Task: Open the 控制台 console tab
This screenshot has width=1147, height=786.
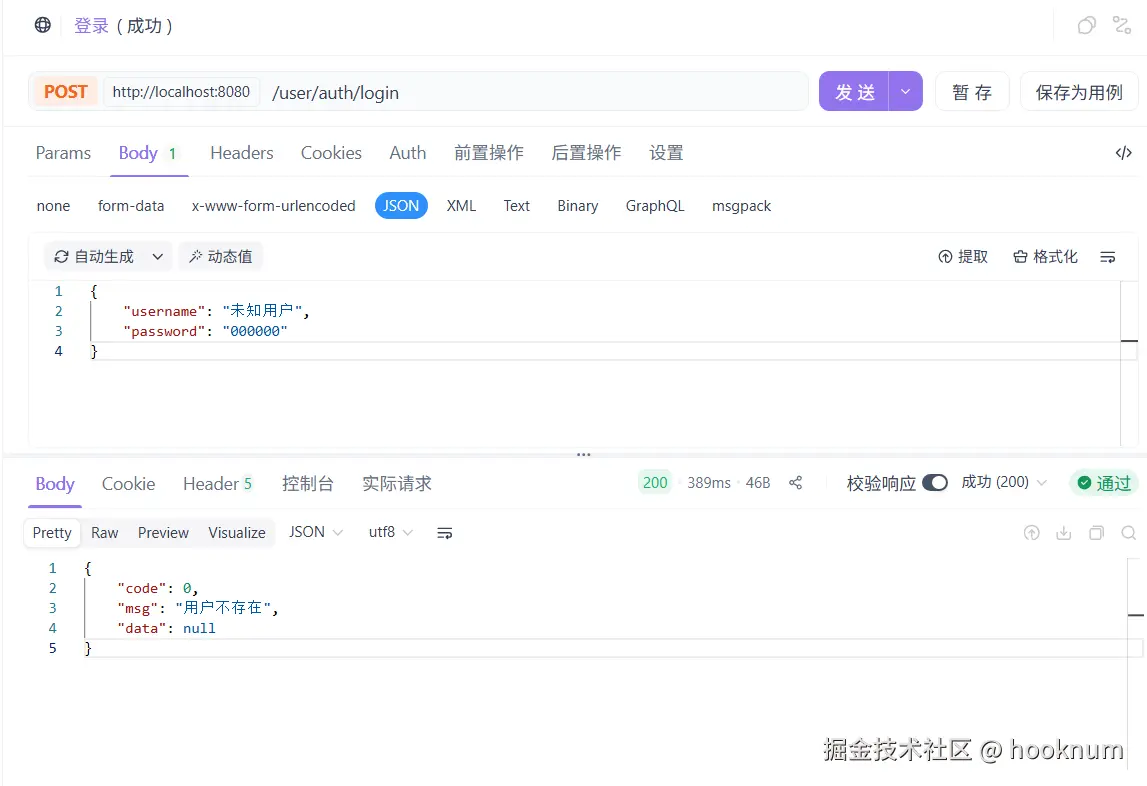Action: click(x=307, y=484)
